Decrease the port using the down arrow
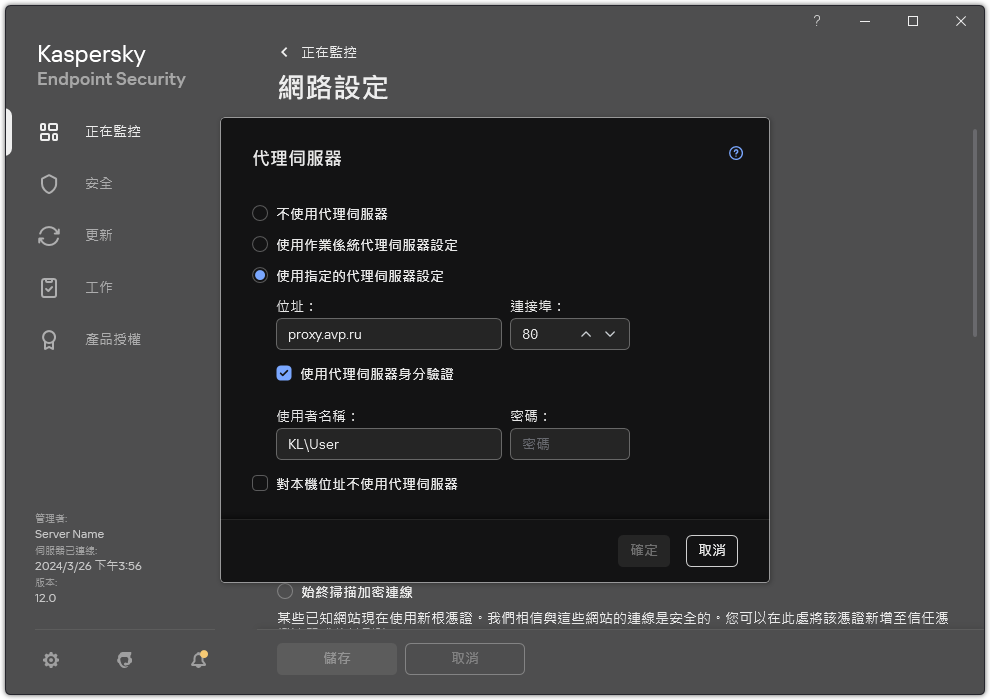This screenshot has width=990, height=700. tap(610, 334)
